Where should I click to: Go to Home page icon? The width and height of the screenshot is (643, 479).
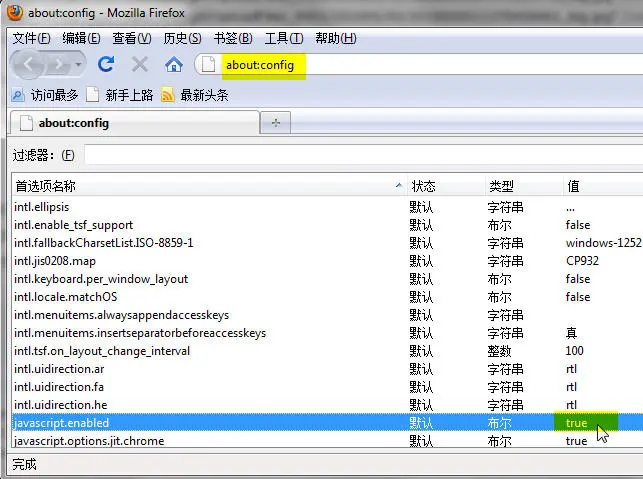coord(174,64)
